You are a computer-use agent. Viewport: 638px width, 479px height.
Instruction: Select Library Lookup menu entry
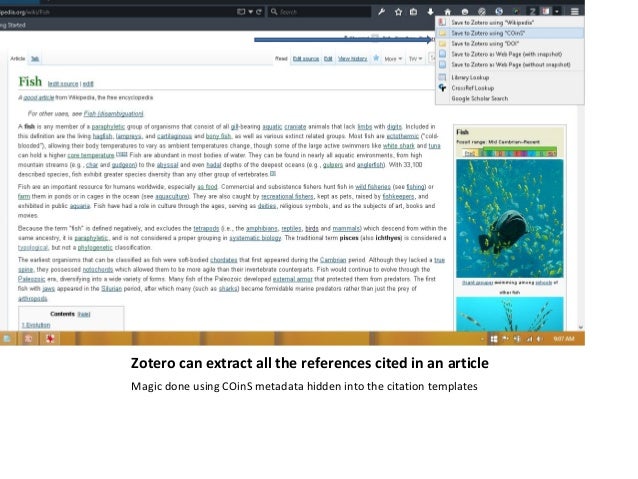[509, 77]
